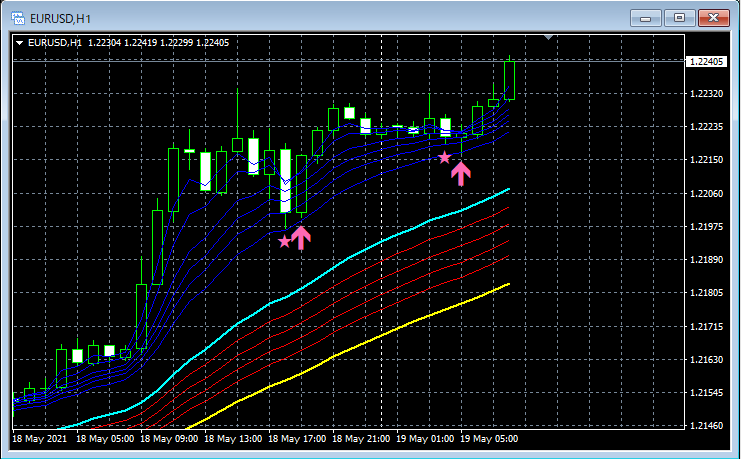
Task: Click the 1.21975 price scale label
Action: click(706, 226)
